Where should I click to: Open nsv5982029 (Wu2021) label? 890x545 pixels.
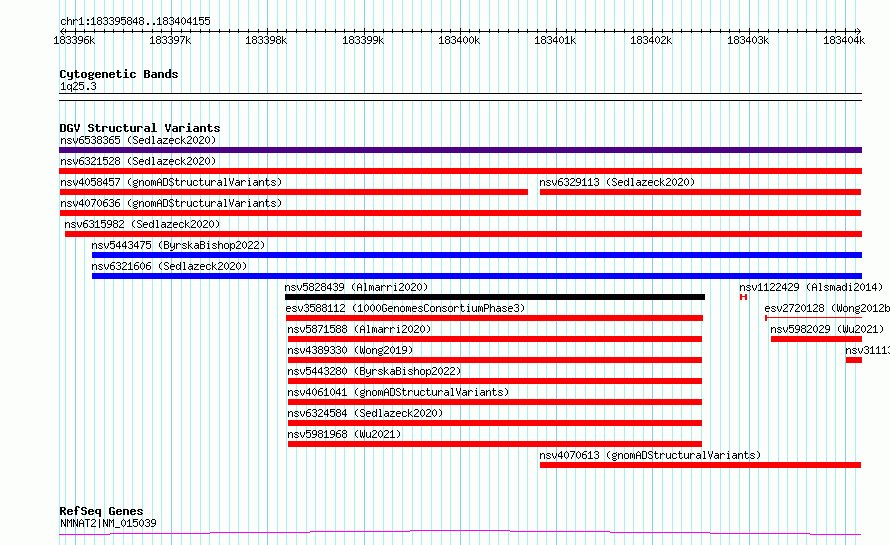pos(827,329)
